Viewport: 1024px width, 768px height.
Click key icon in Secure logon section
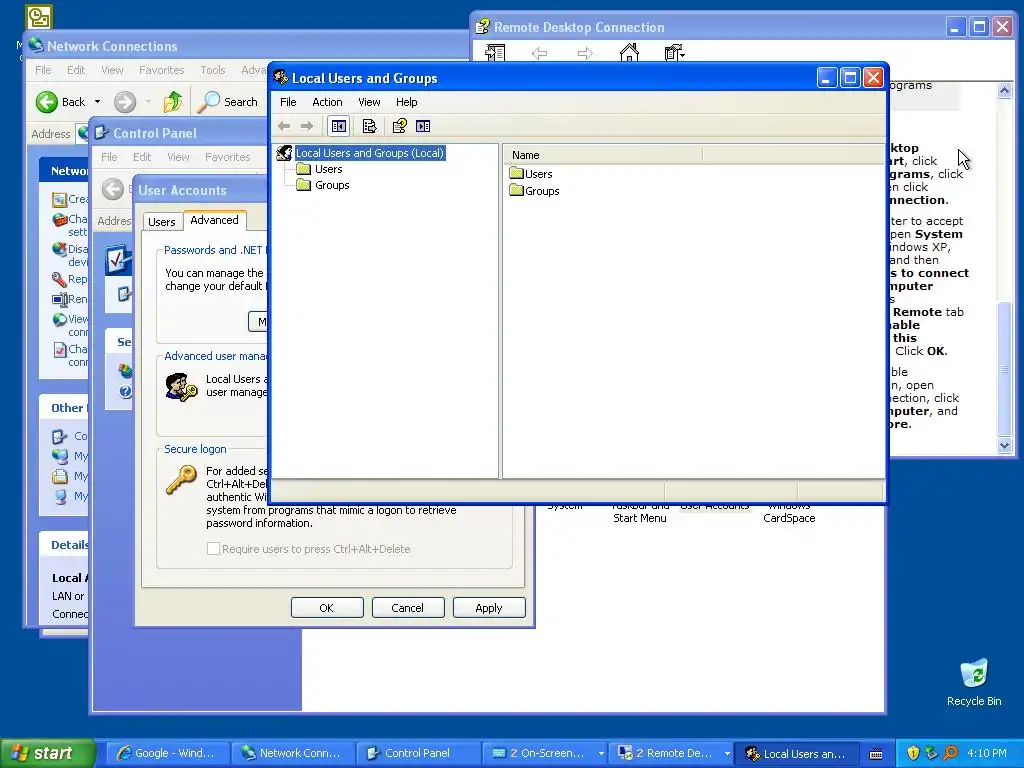182,480
